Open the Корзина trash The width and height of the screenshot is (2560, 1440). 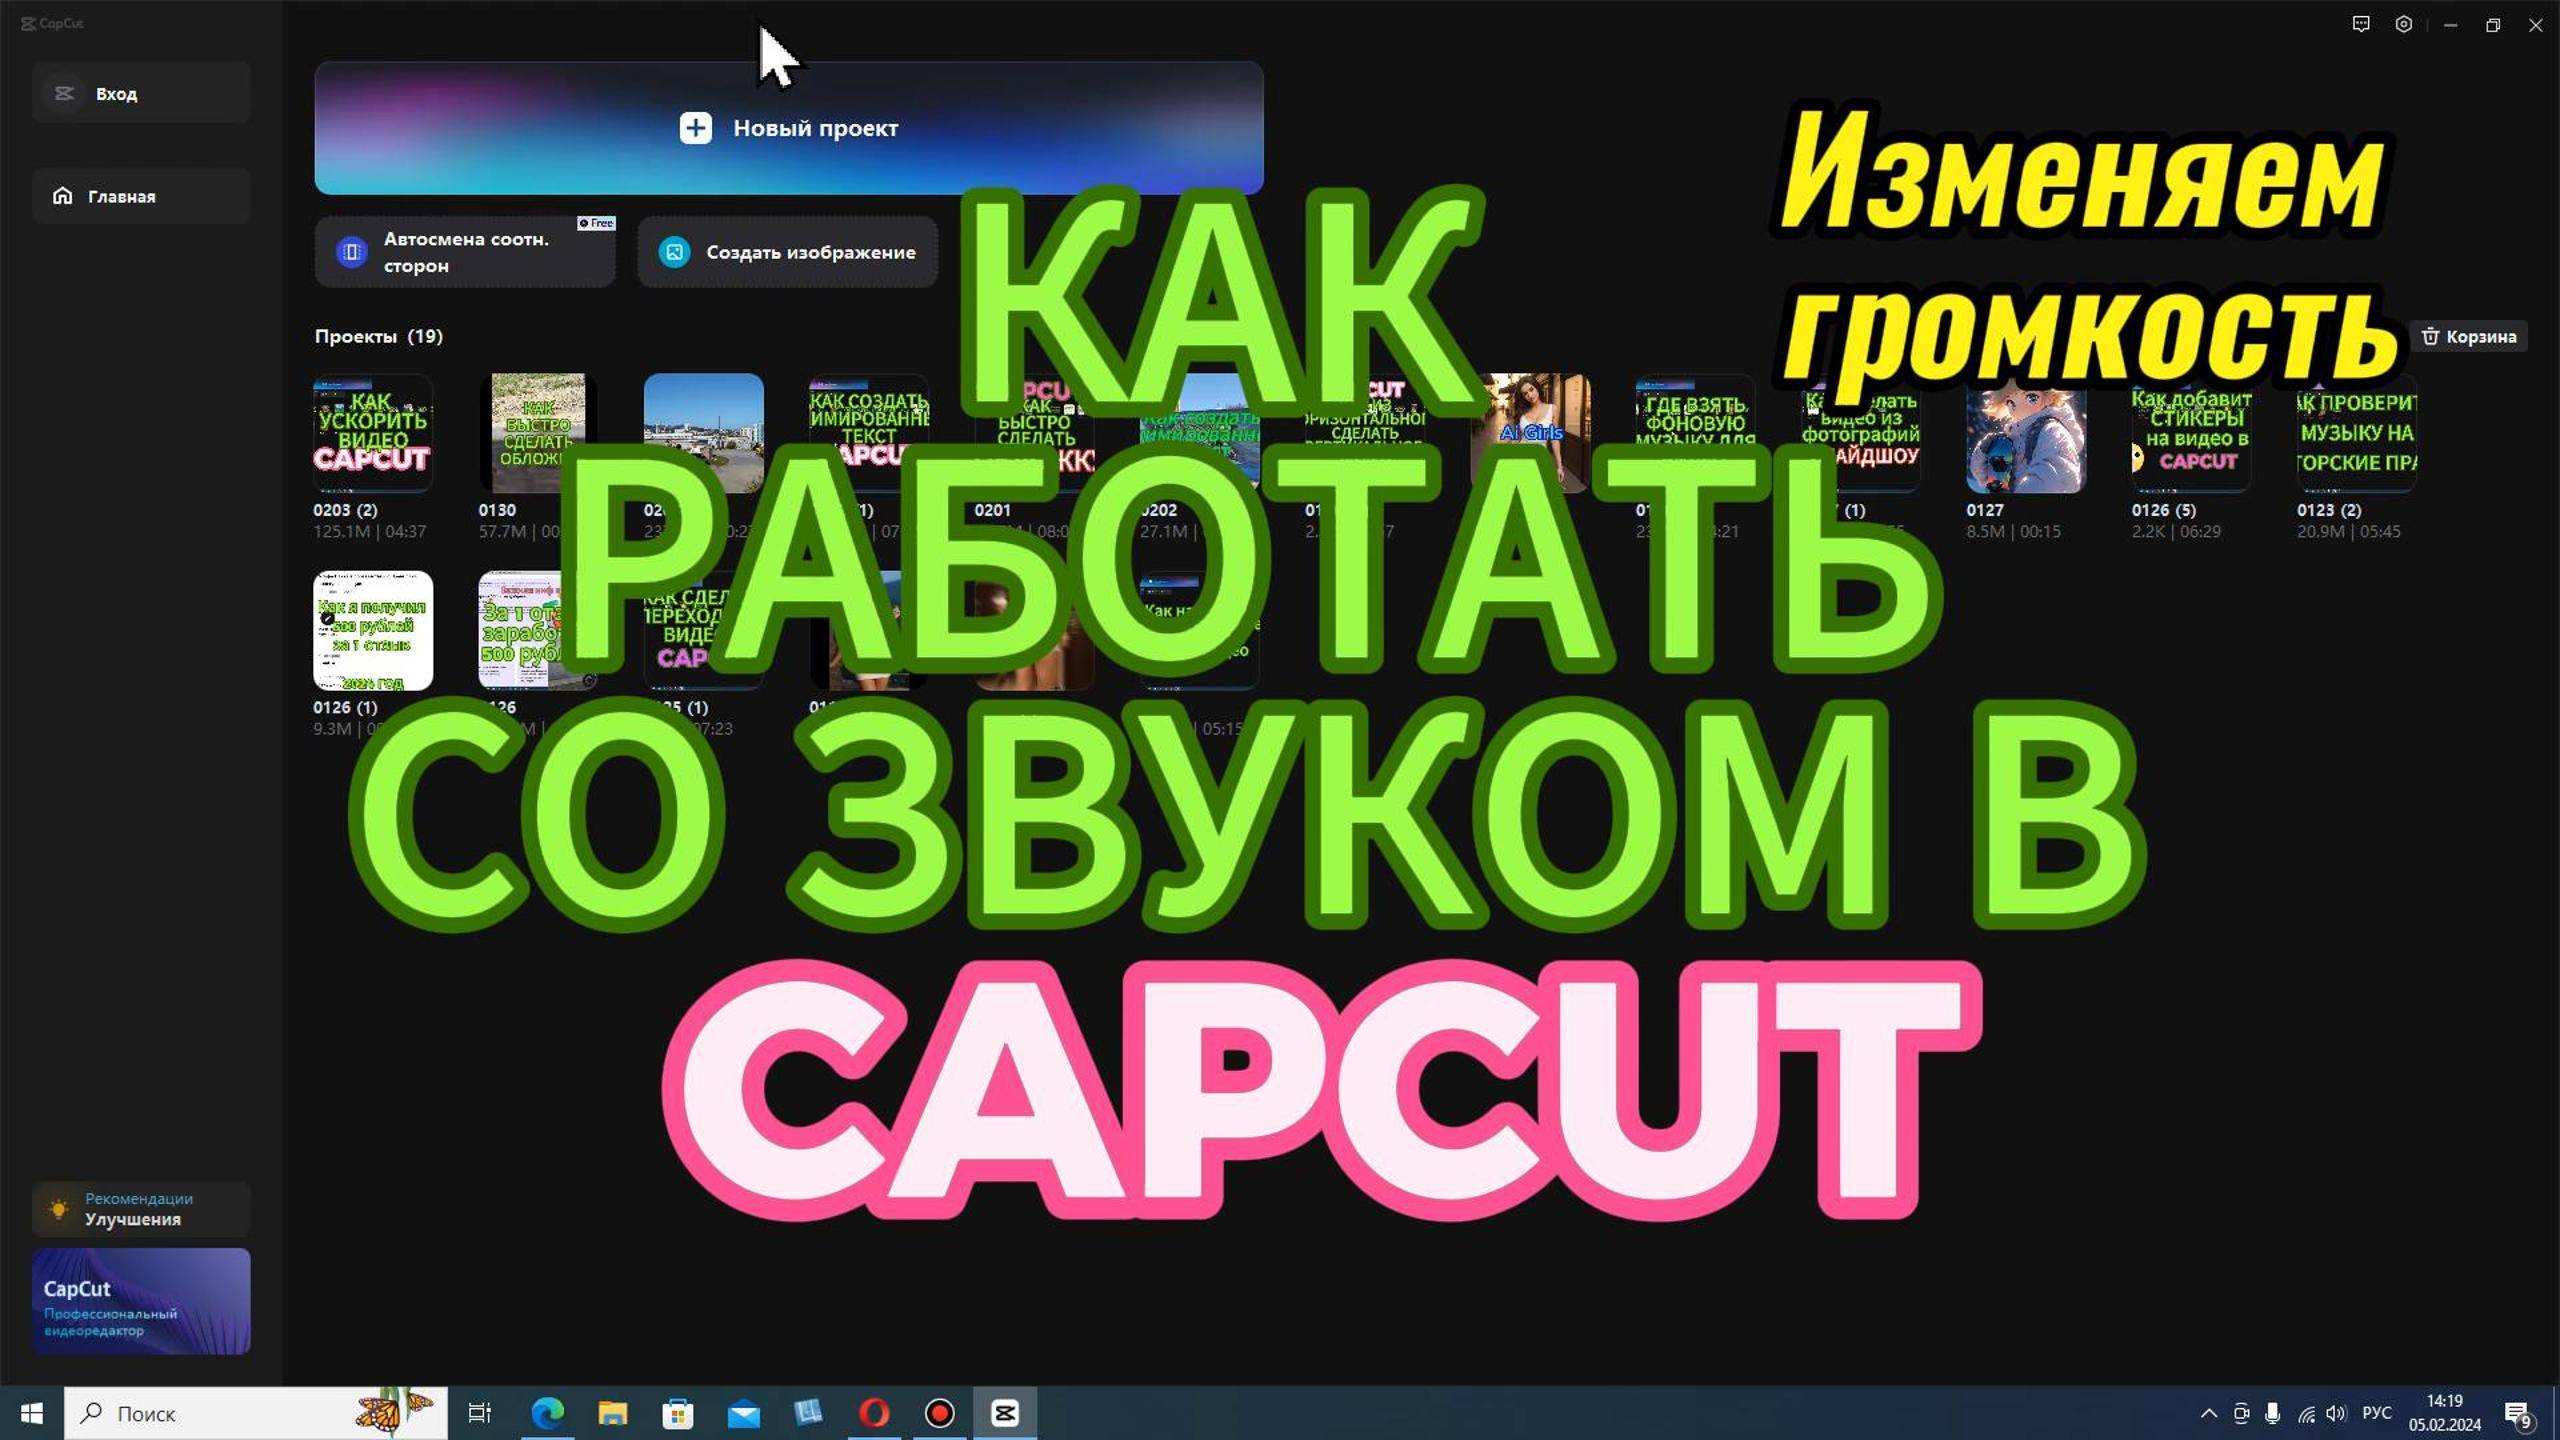click(x=2468, y=336)
